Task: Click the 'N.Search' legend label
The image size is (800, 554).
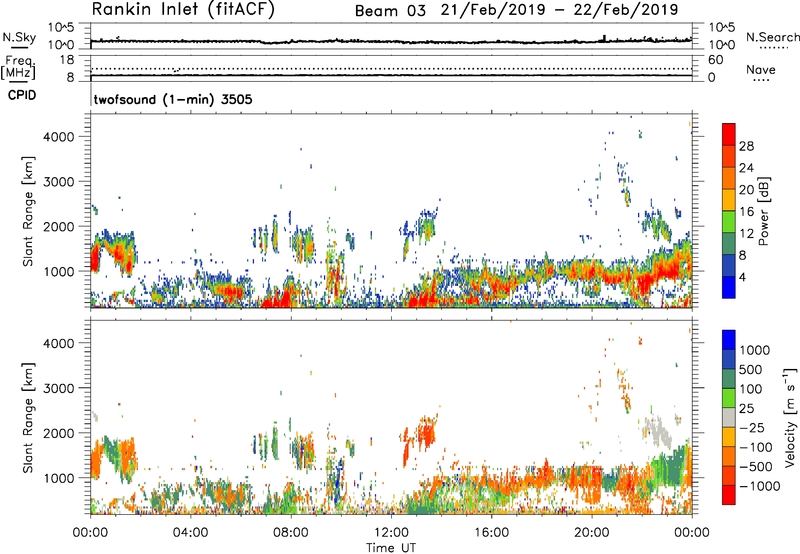Action: [772, 37]
